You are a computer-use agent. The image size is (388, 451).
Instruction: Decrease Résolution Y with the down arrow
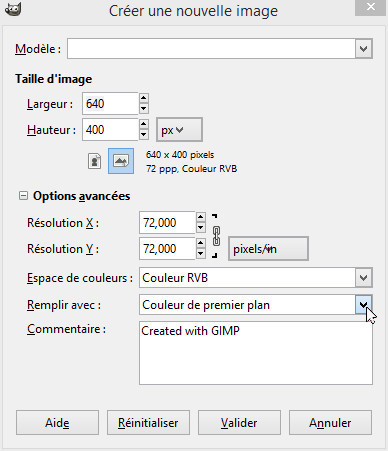(x=200, y=254)
